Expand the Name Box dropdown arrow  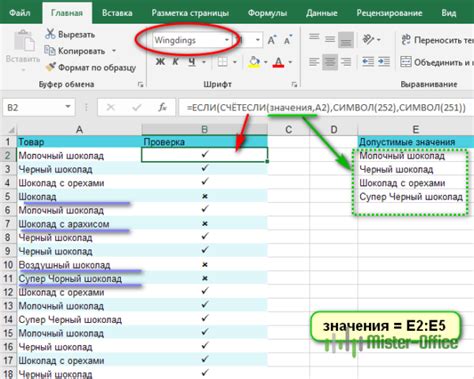coord(68,107)
